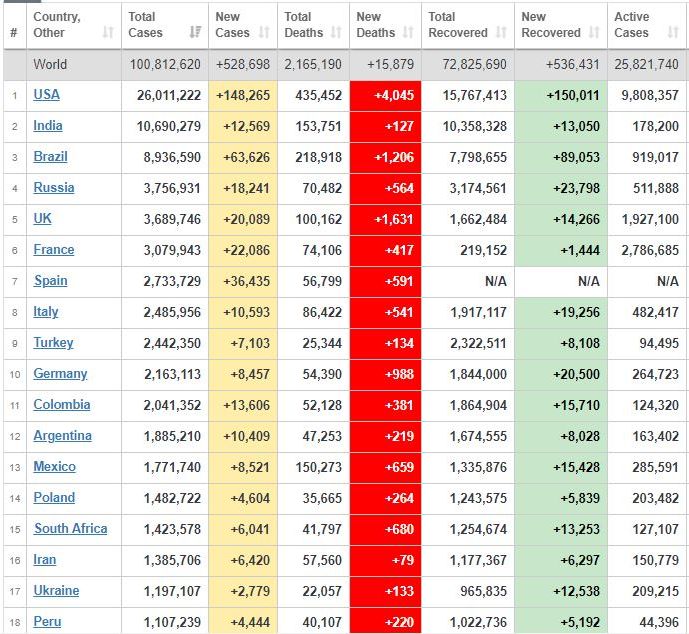Sort by Country, Other column icon
689x634 pixels.
click(108, 33)
